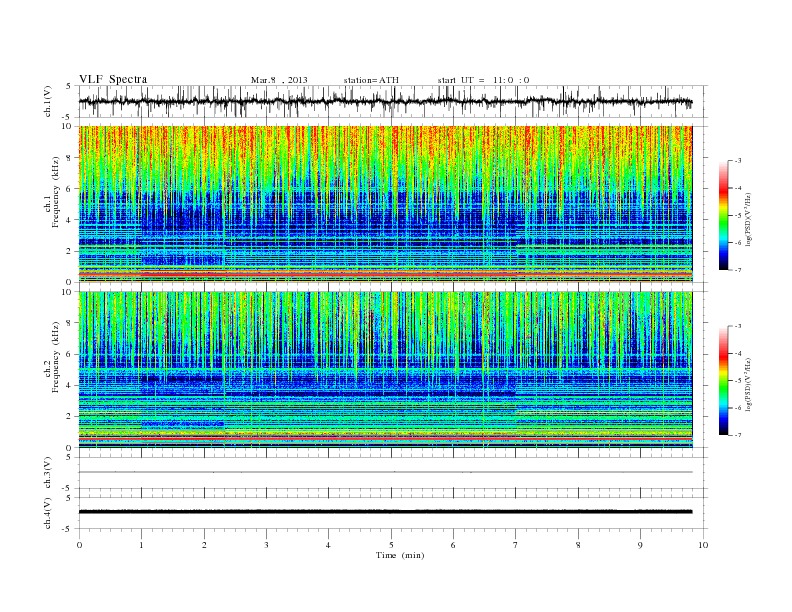Click the "ch.4(V)" axis label
The image size is (792, 612).
[48, 513]
